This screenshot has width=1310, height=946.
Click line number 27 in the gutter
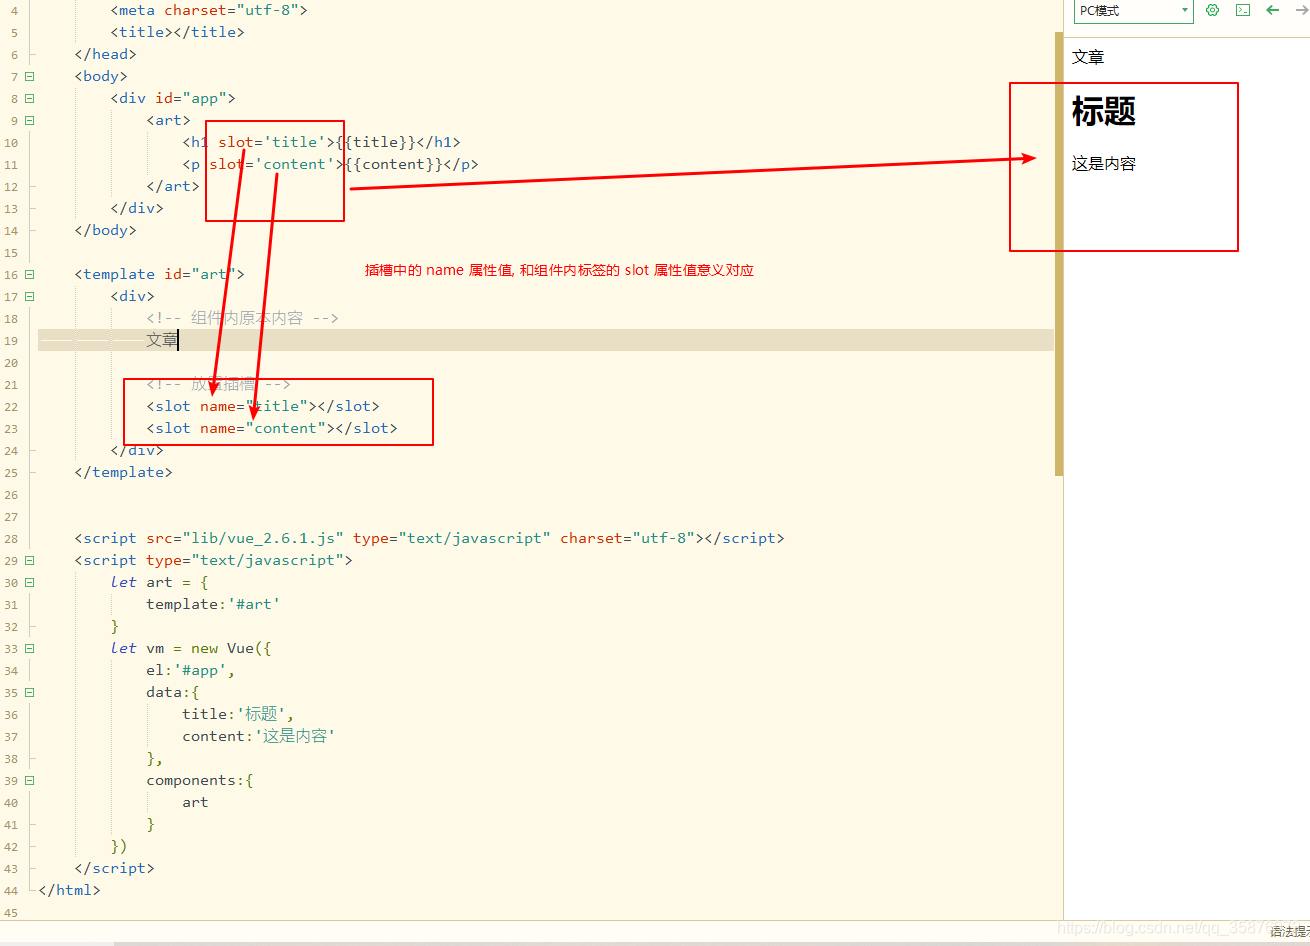click(11, 516)
